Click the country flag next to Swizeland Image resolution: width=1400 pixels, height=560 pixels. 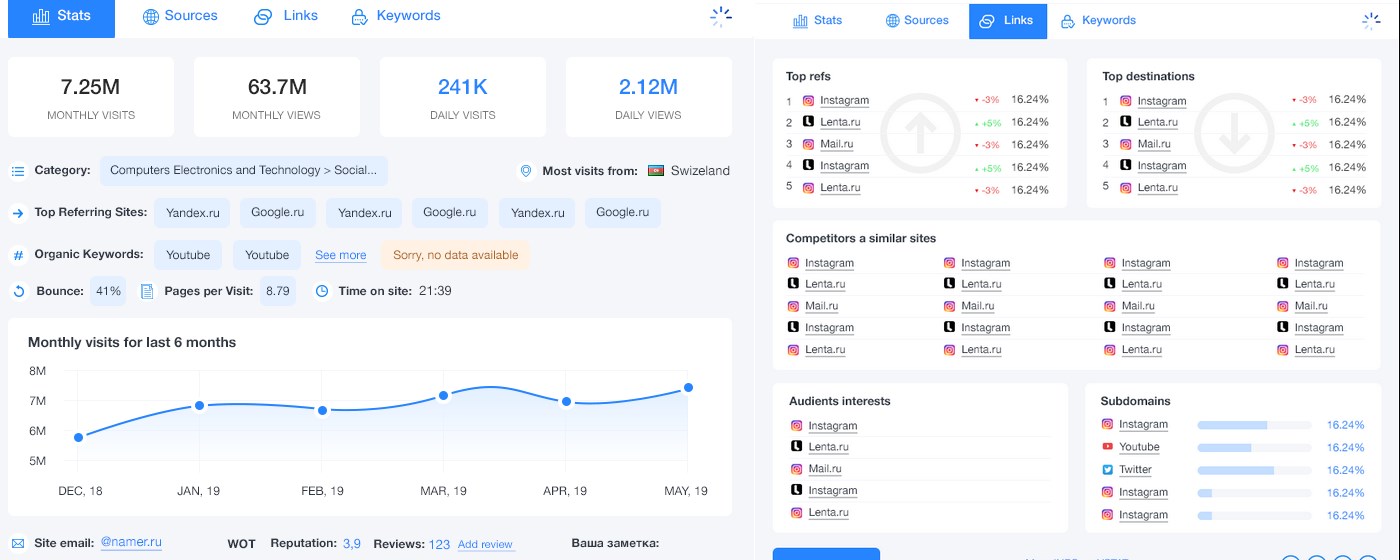coord(657,170)
